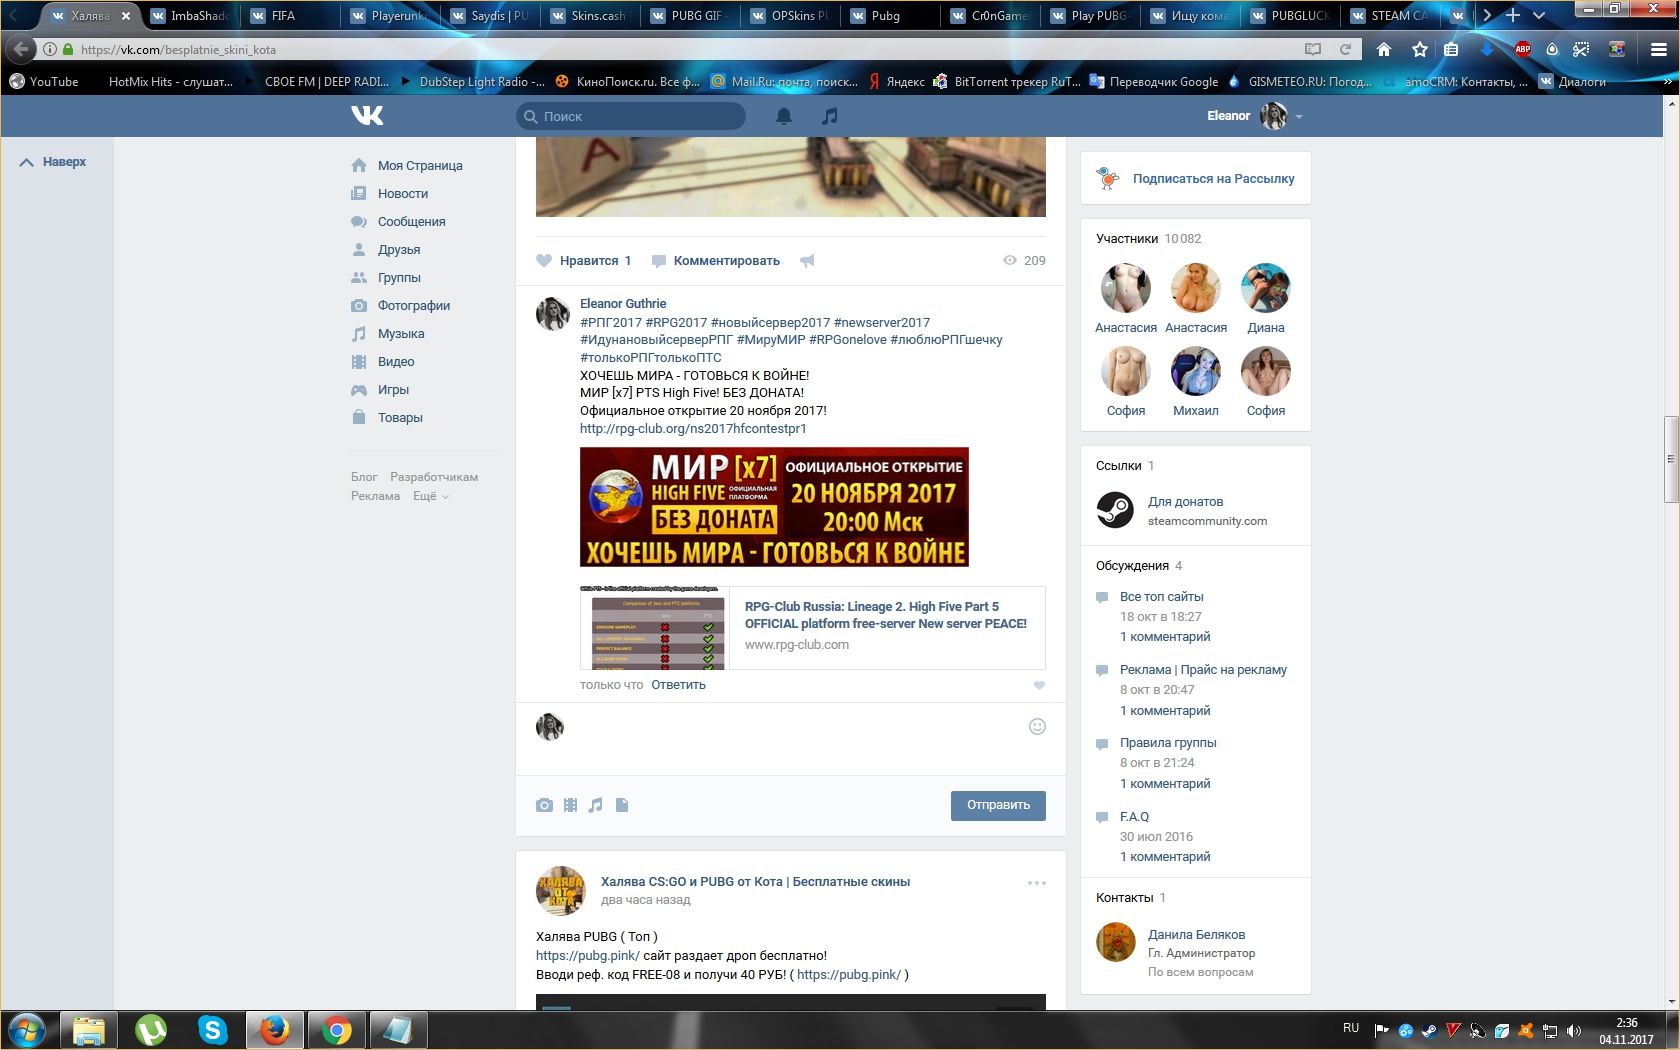The height and width of the screenshot is (1050, 1680).
Task: Click the VK search field
Action: (x=631, y=116)
